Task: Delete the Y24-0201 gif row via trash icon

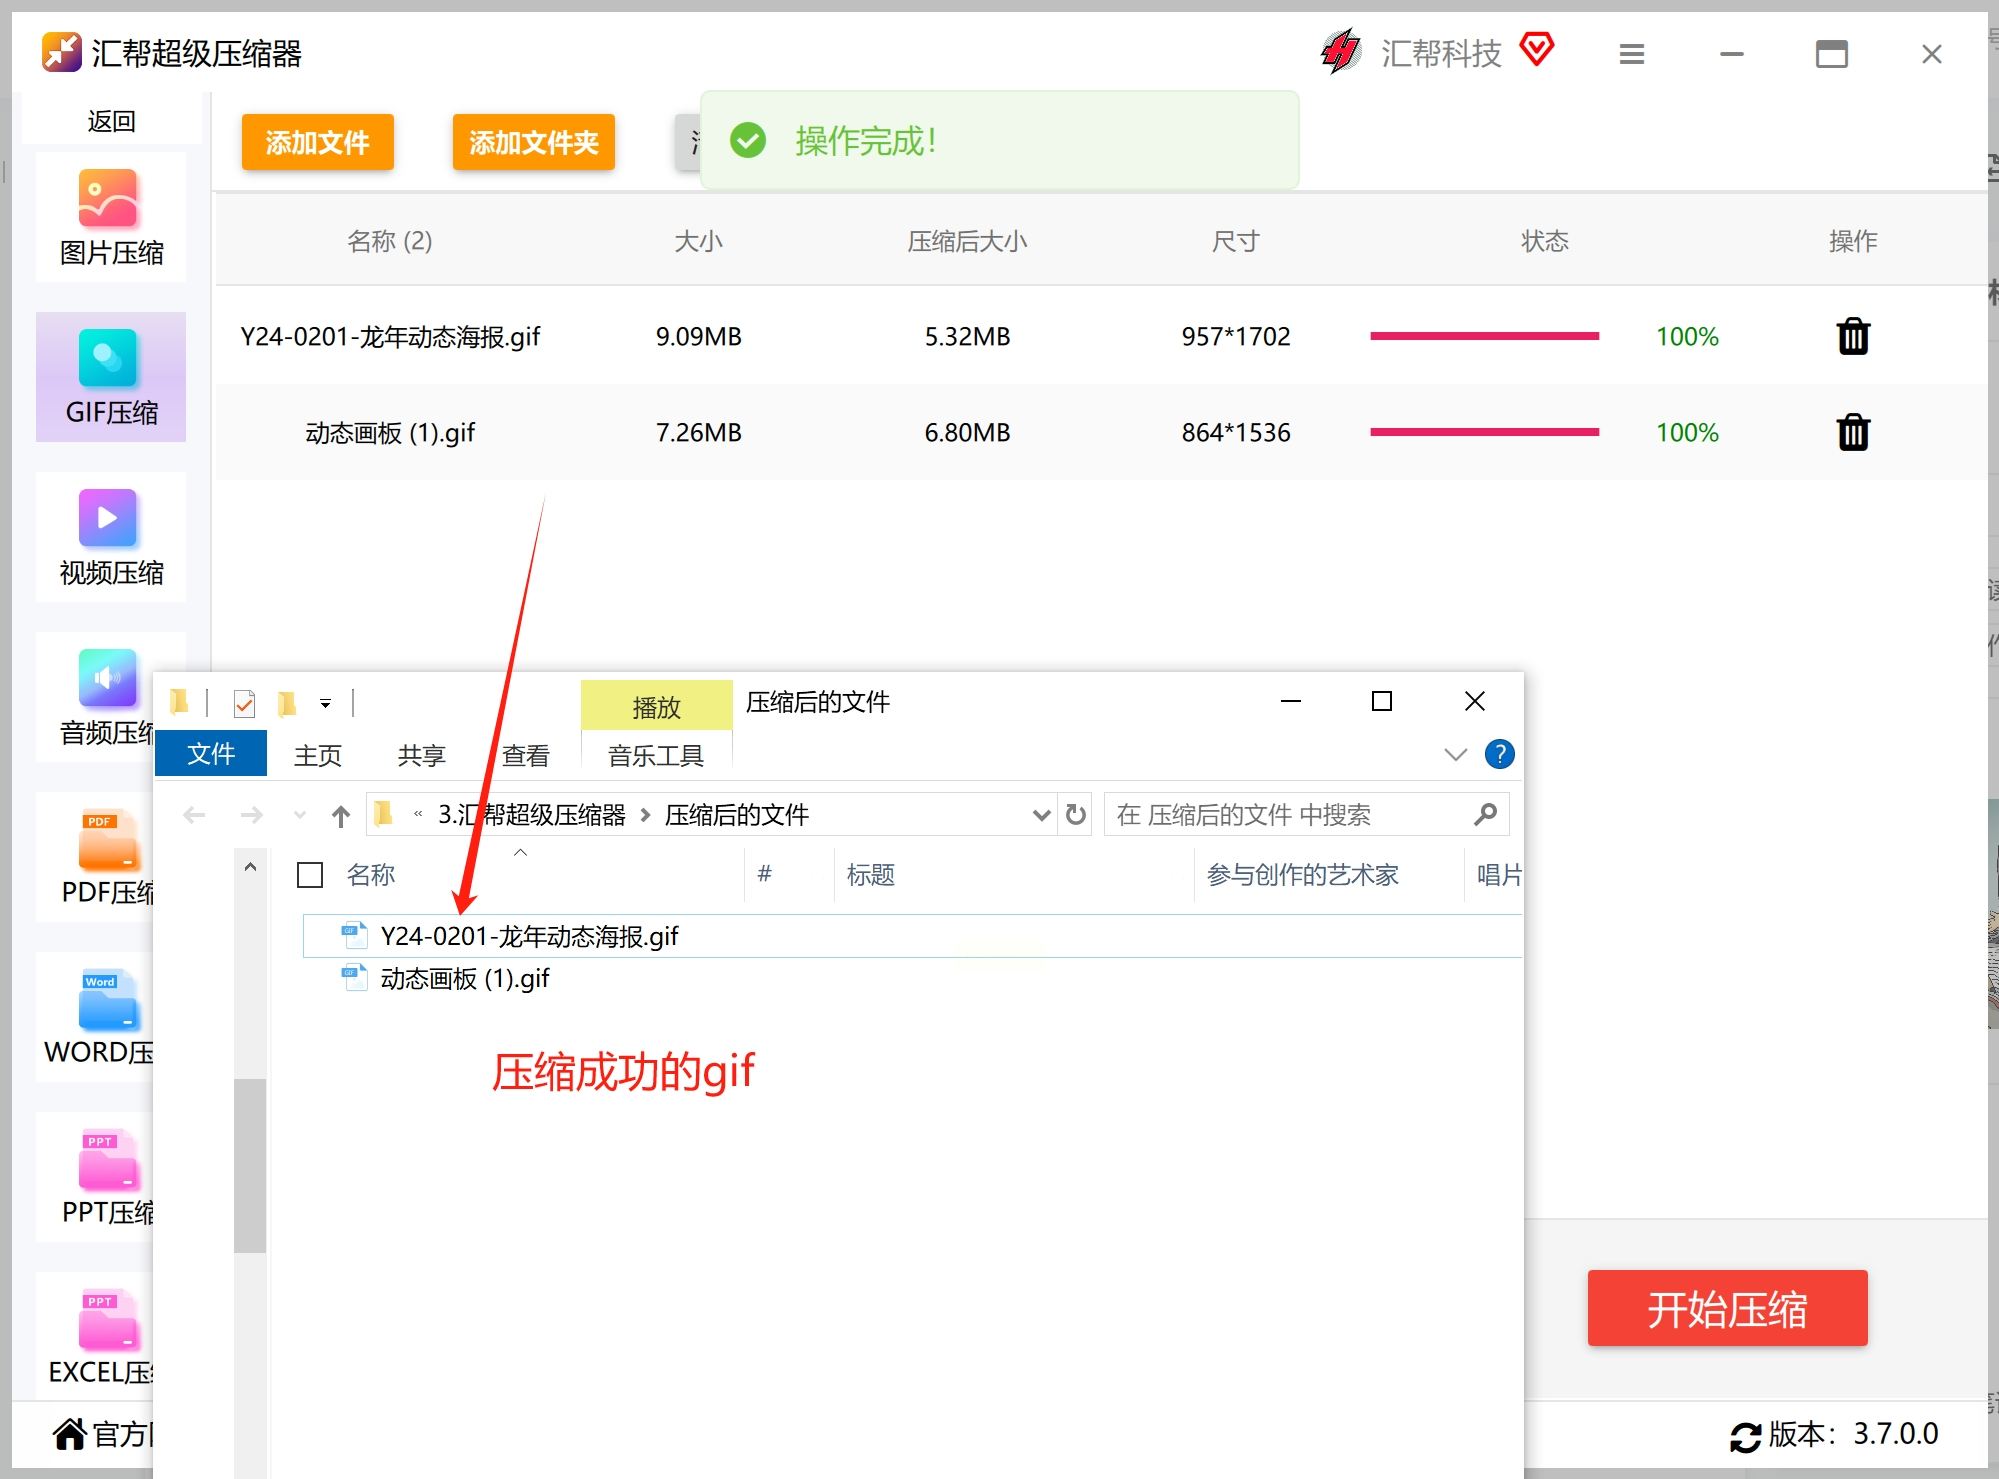Action: tap(1852, 337)
